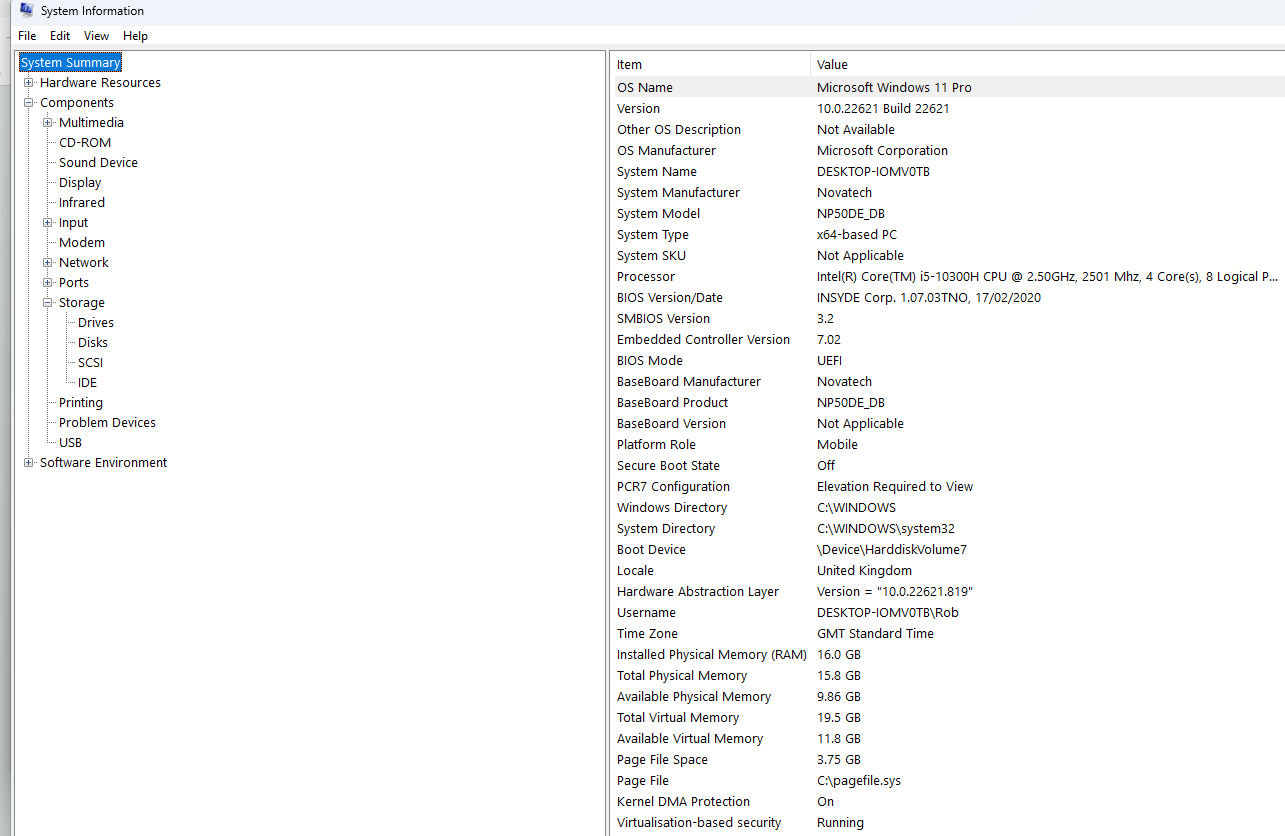Select the Network tree item

click(x=84, y=263)
